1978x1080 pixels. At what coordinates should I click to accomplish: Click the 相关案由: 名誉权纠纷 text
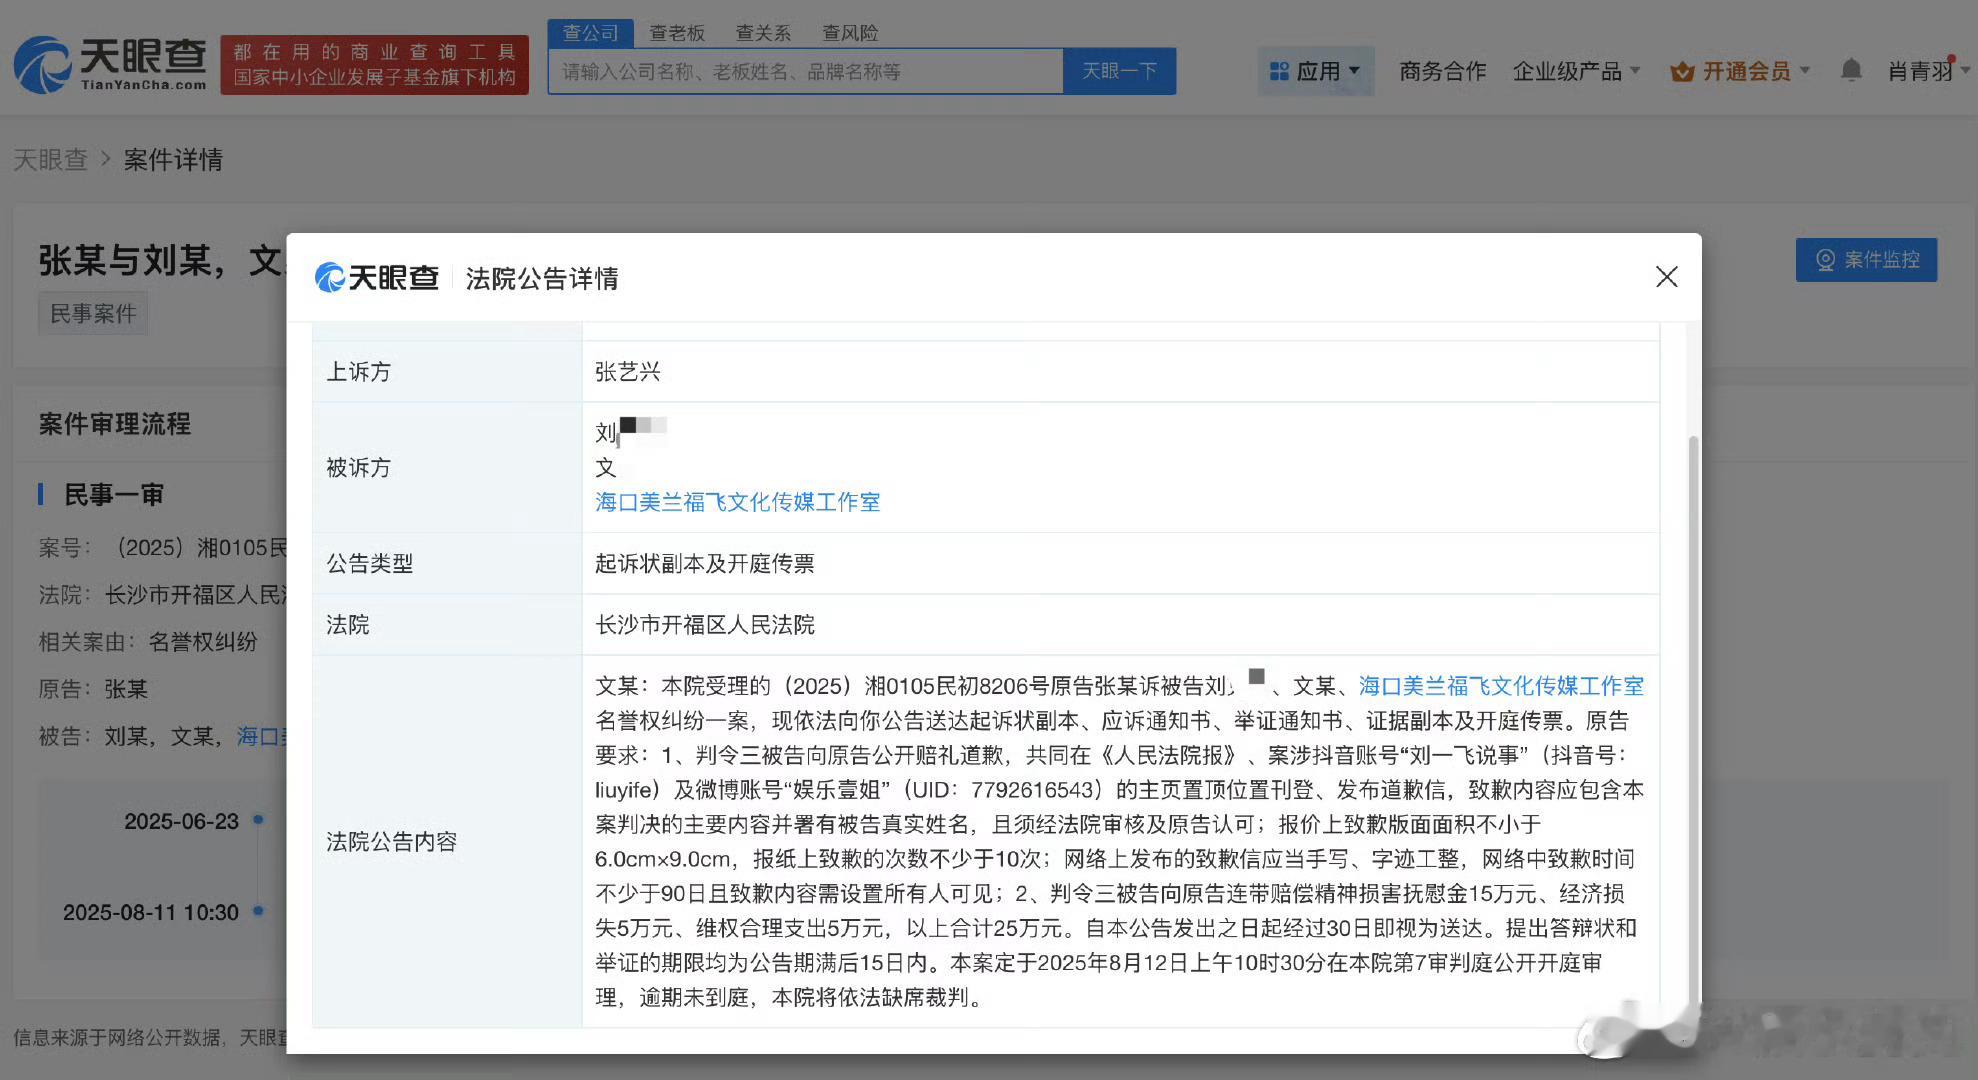pos(148,642)
